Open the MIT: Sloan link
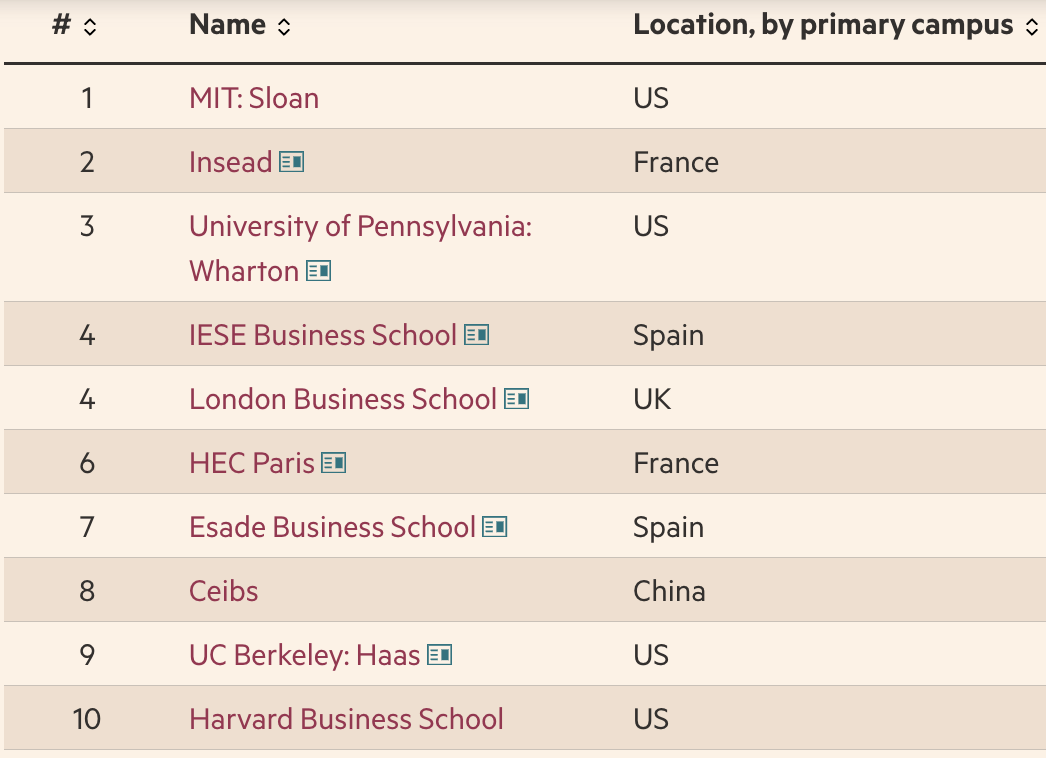The height and width of the screenshot is (758, 1046). point(254,98)
